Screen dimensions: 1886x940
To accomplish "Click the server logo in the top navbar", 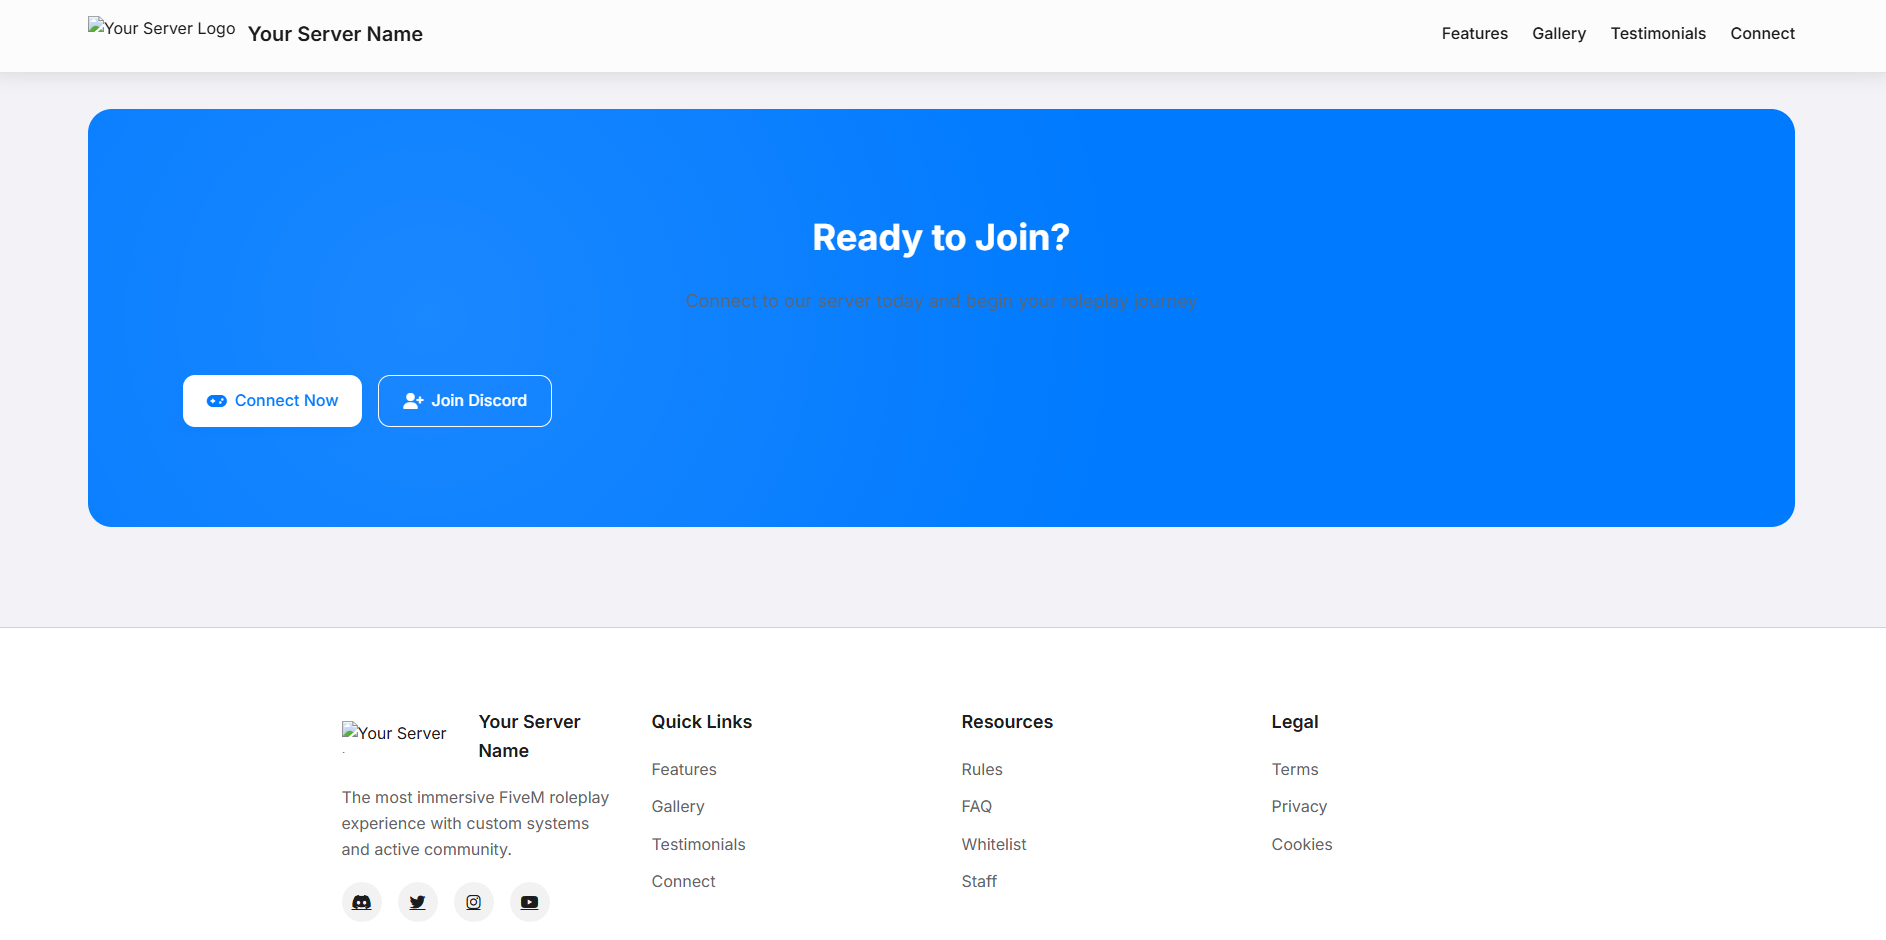I will 160,28.
